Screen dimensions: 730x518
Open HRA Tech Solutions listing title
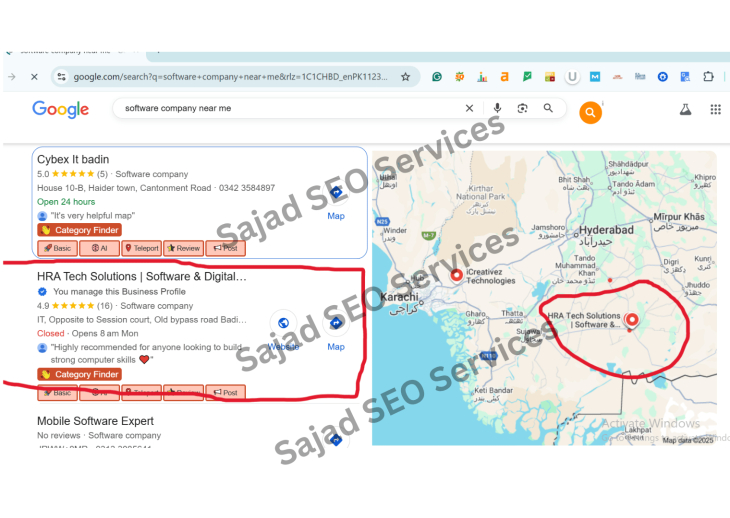pyautogui.click(x=142, y=276)
